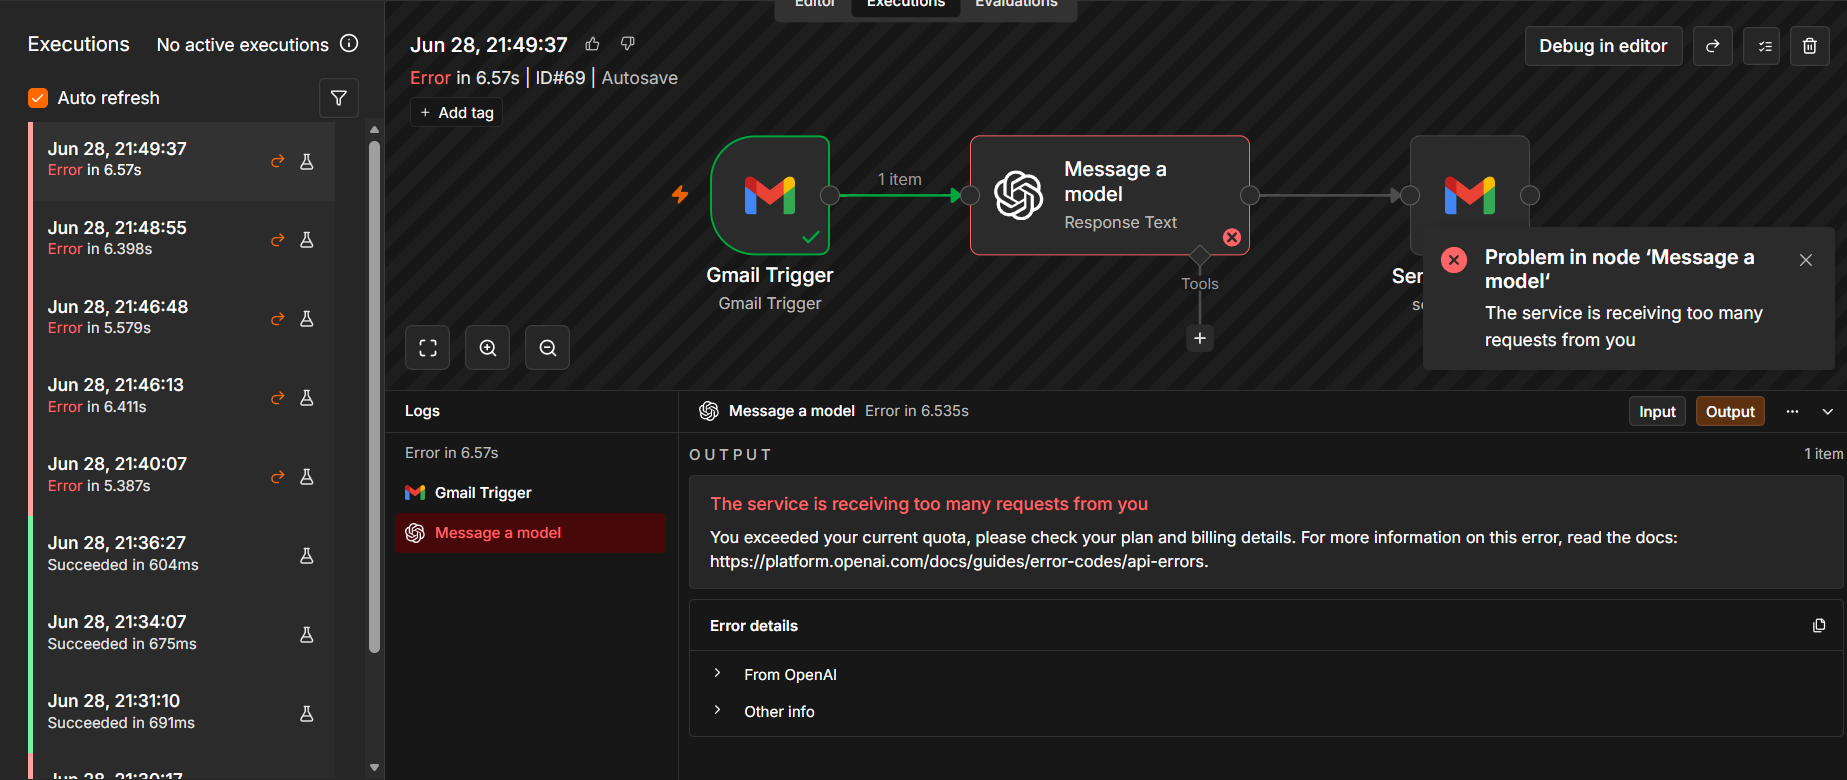Delete this execution with the trash icon
This screenshot has height=780, width=1847.
(1810, 46)
